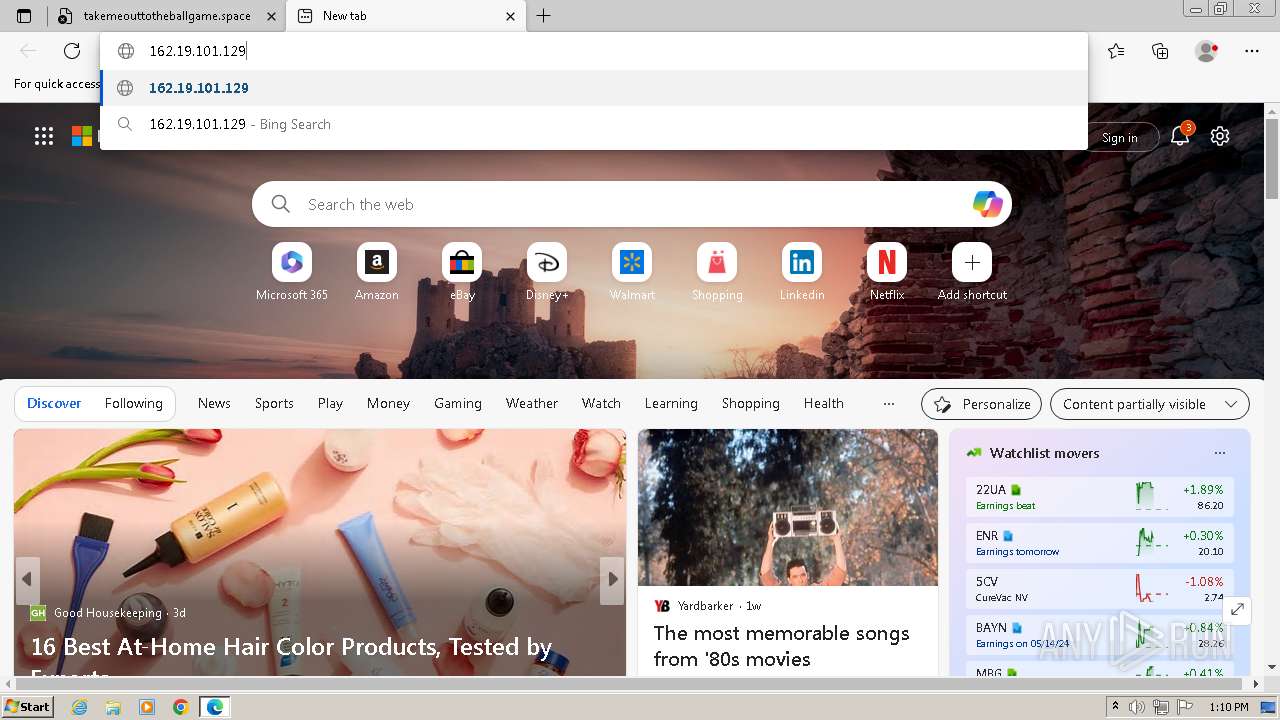Open Settings and more ellipsis menu
This screenshot has height=720, width=1280.
point(1252,51)
